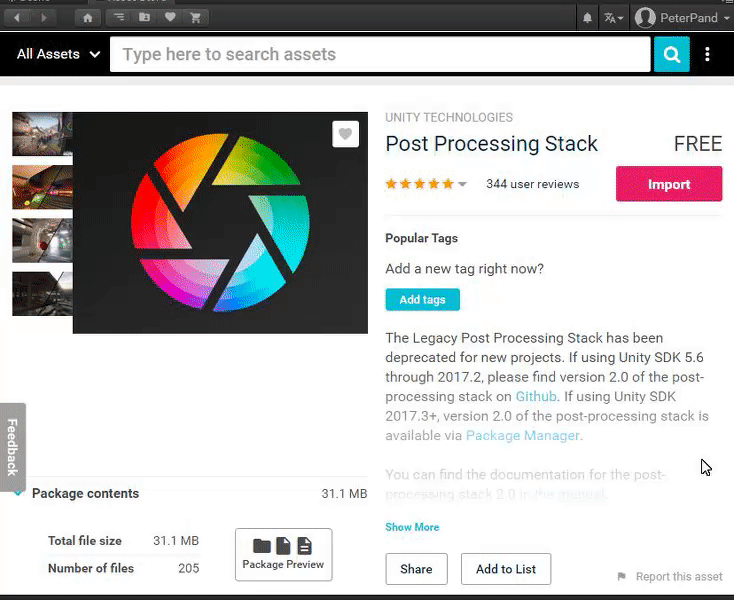Expand the star rating breakdown arrow
734x600 pixels.
point(462,184)
